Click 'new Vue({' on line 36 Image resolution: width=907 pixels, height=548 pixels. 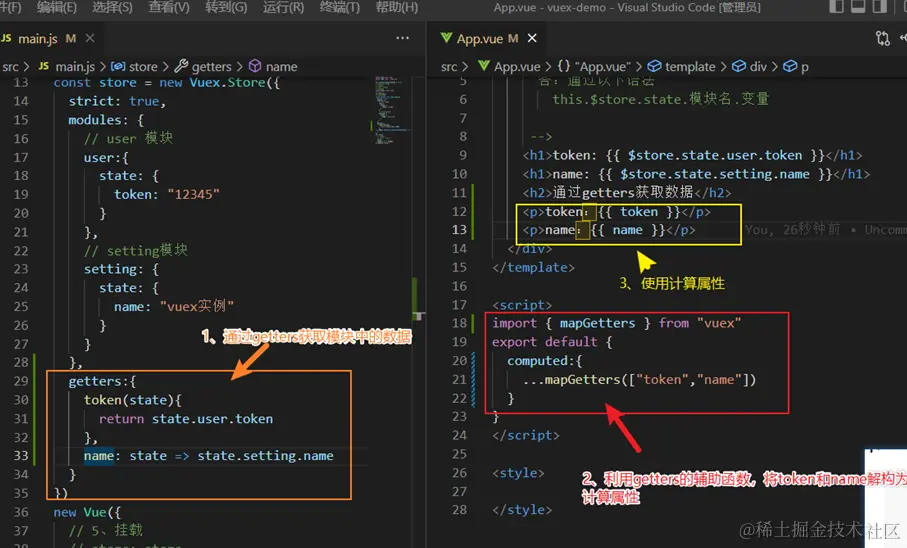[x=87, y=512]
